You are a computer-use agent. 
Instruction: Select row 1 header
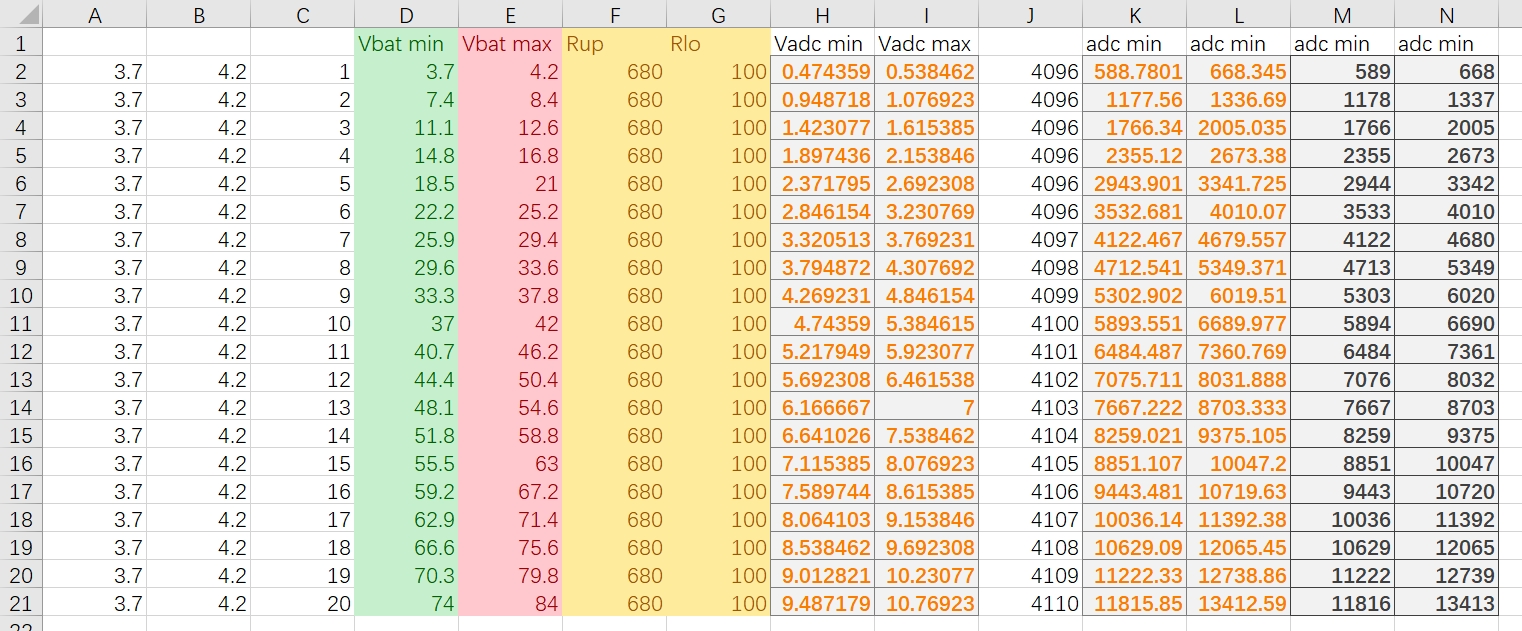[21, 44]
